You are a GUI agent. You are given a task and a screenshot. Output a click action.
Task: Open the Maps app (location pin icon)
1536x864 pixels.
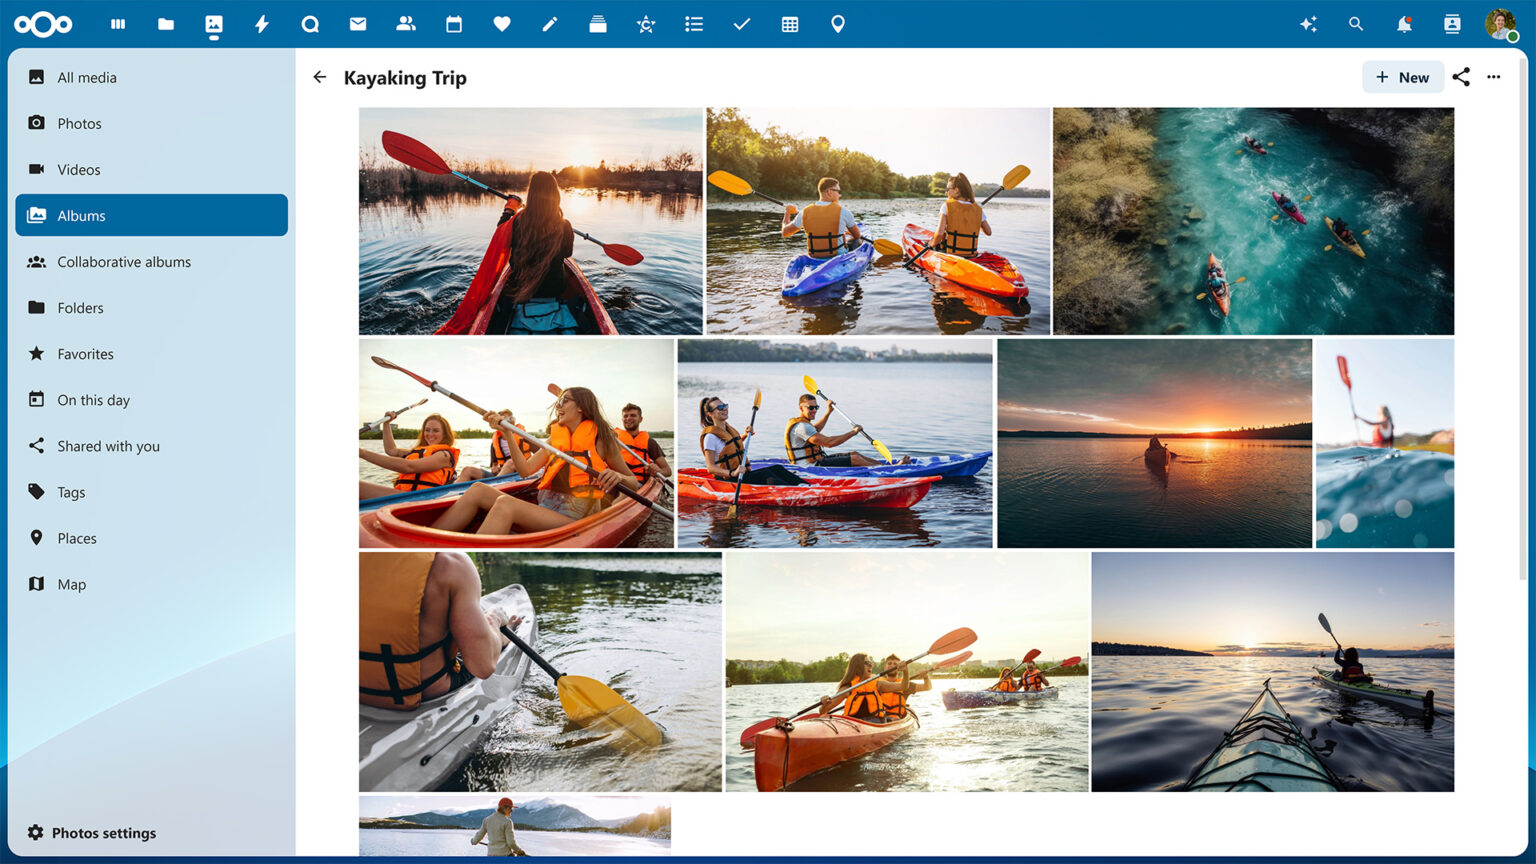pyautogui.click(x=838, y=24)
